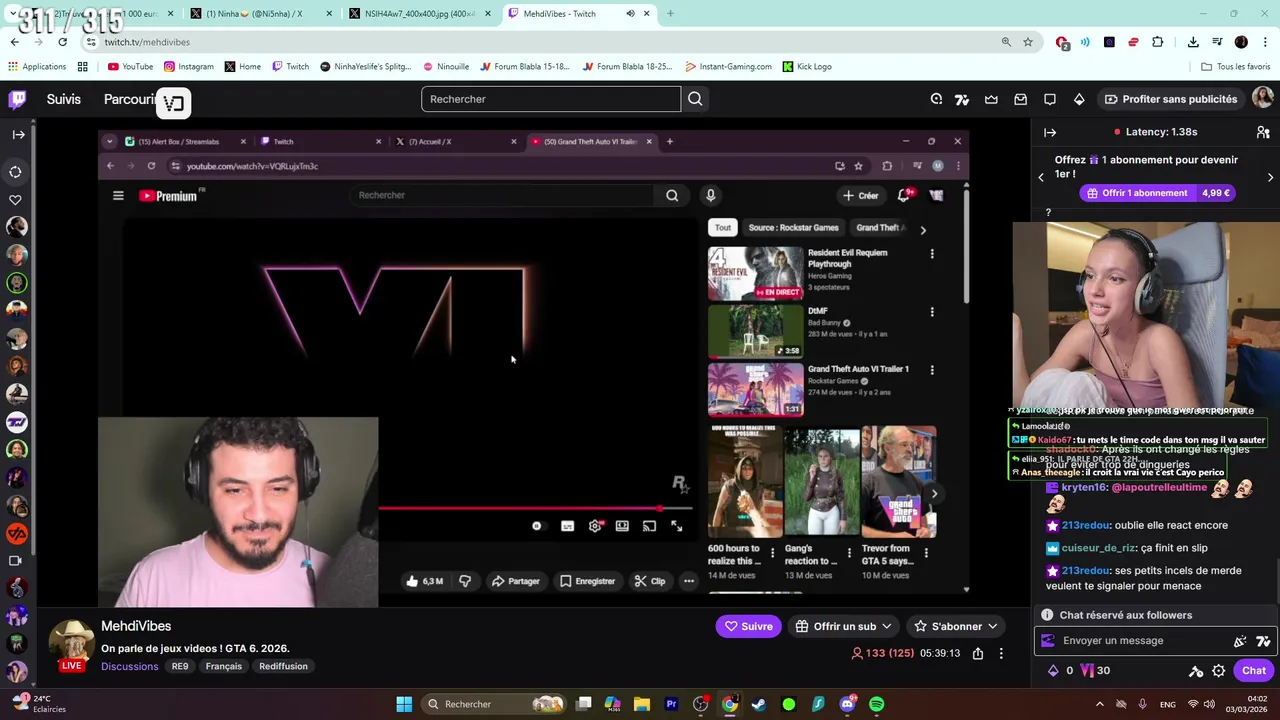The width and height of the screenshot is (1280, 720).
Task: Open the community users icon in chat header
Action: (x=1263, y=132)
